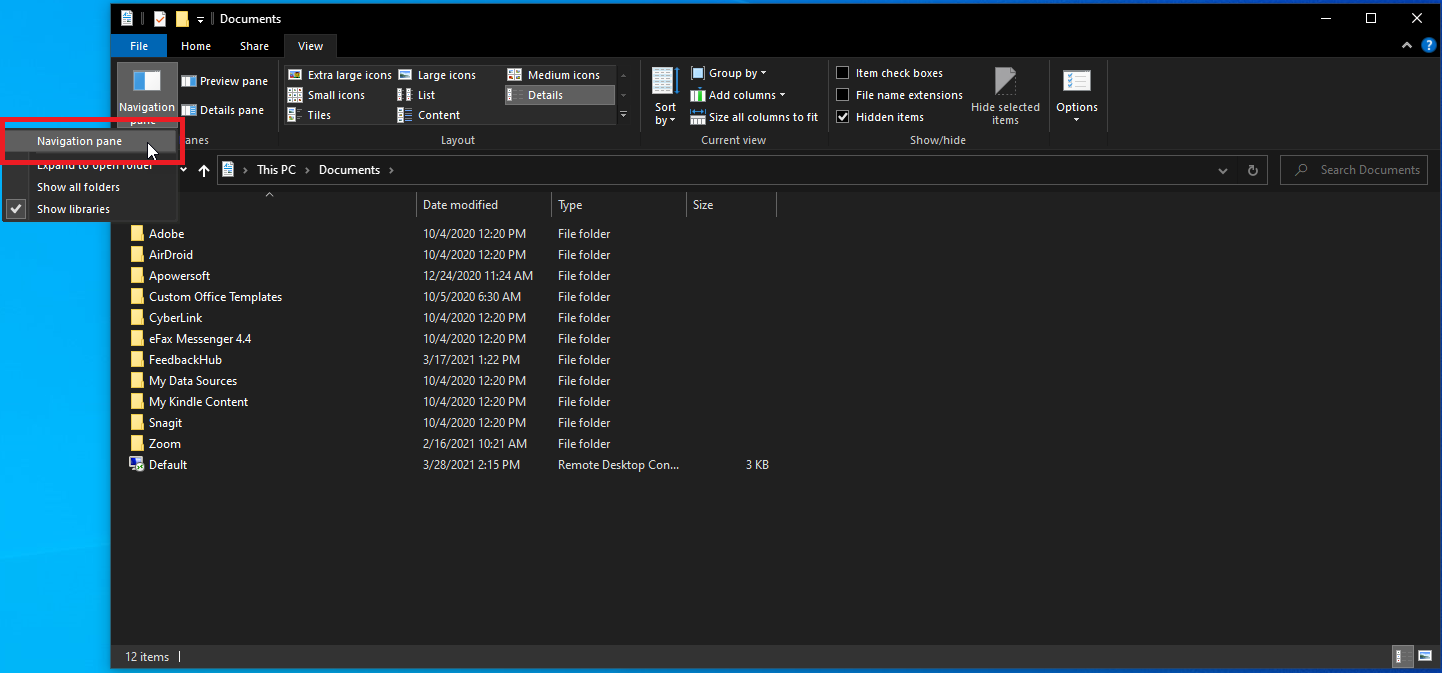Select the CyberLink folder
Image resolution: width=1442 pixels, height=673 pixels.
[176, 318]
